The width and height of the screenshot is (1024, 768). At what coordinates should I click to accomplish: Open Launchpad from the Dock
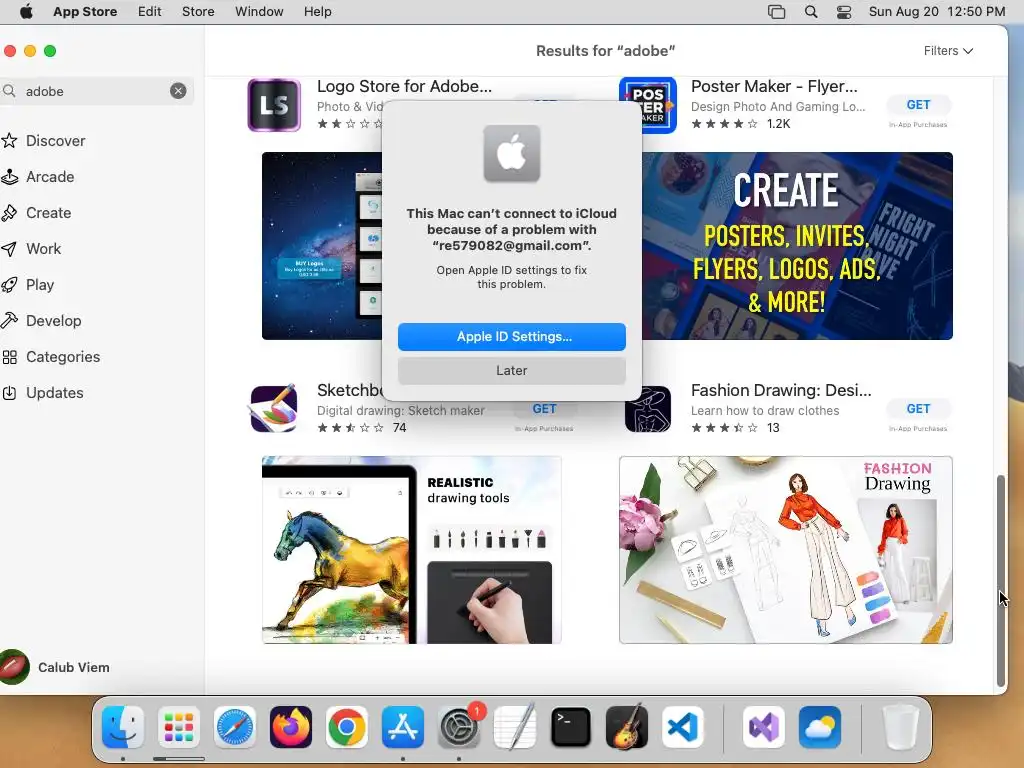pos(178,727)
